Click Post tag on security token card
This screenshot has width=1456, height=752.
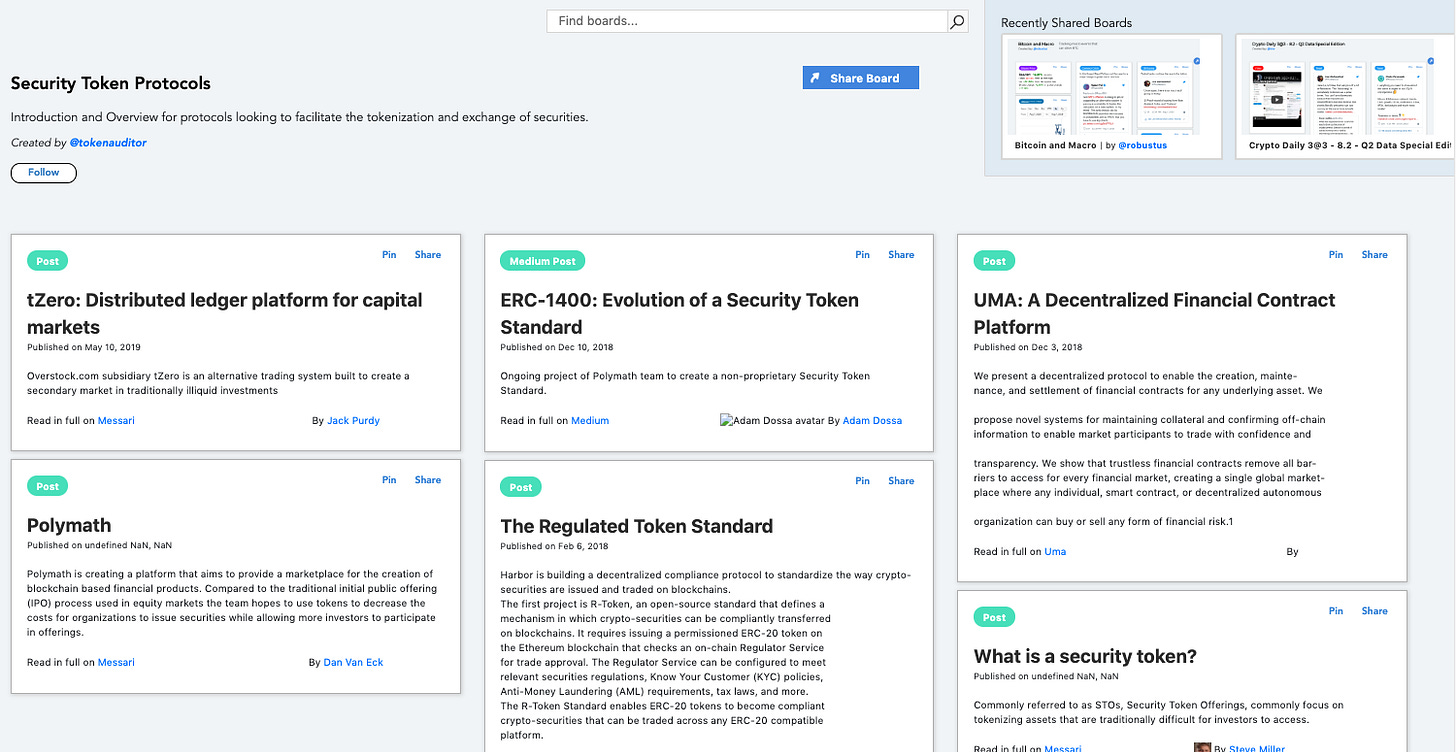(994, 618)
